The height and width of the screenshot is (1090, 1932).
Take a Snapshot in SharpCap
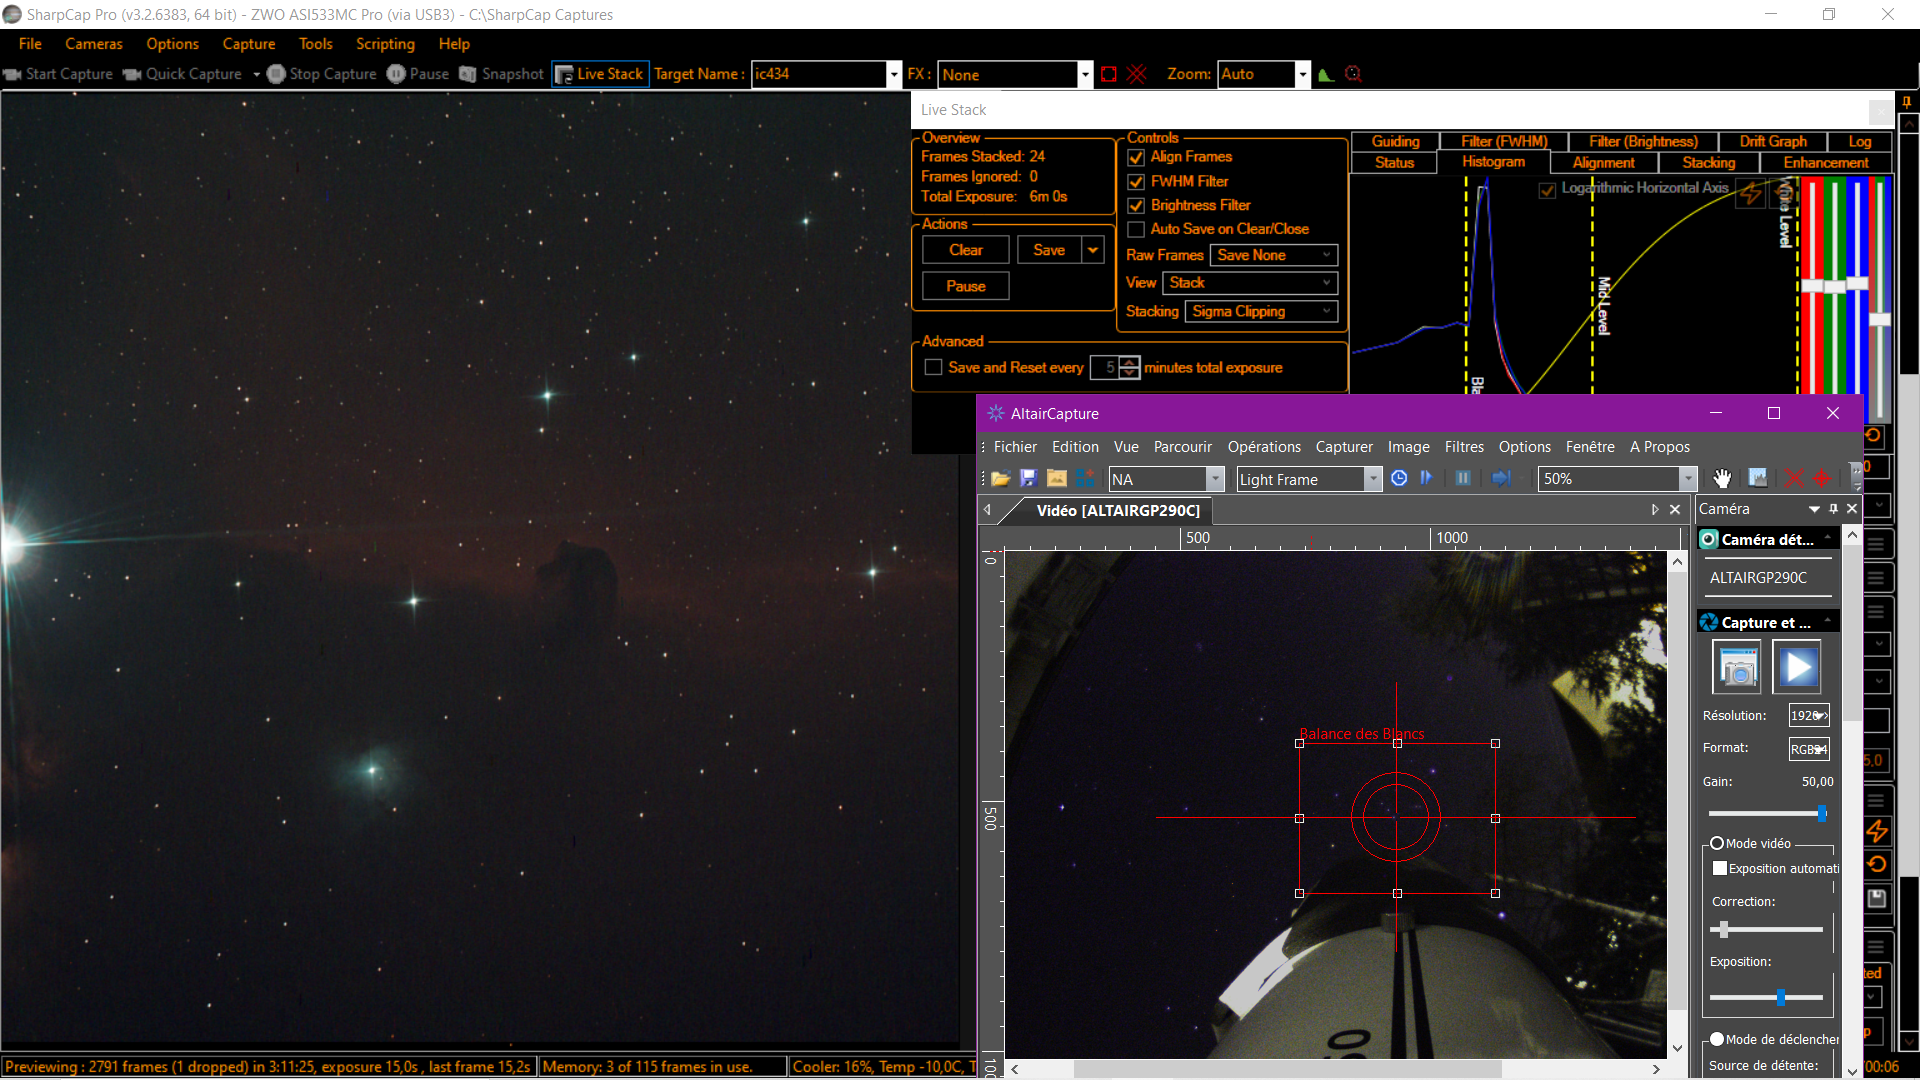pyautogui.click(x=501, y=74)
